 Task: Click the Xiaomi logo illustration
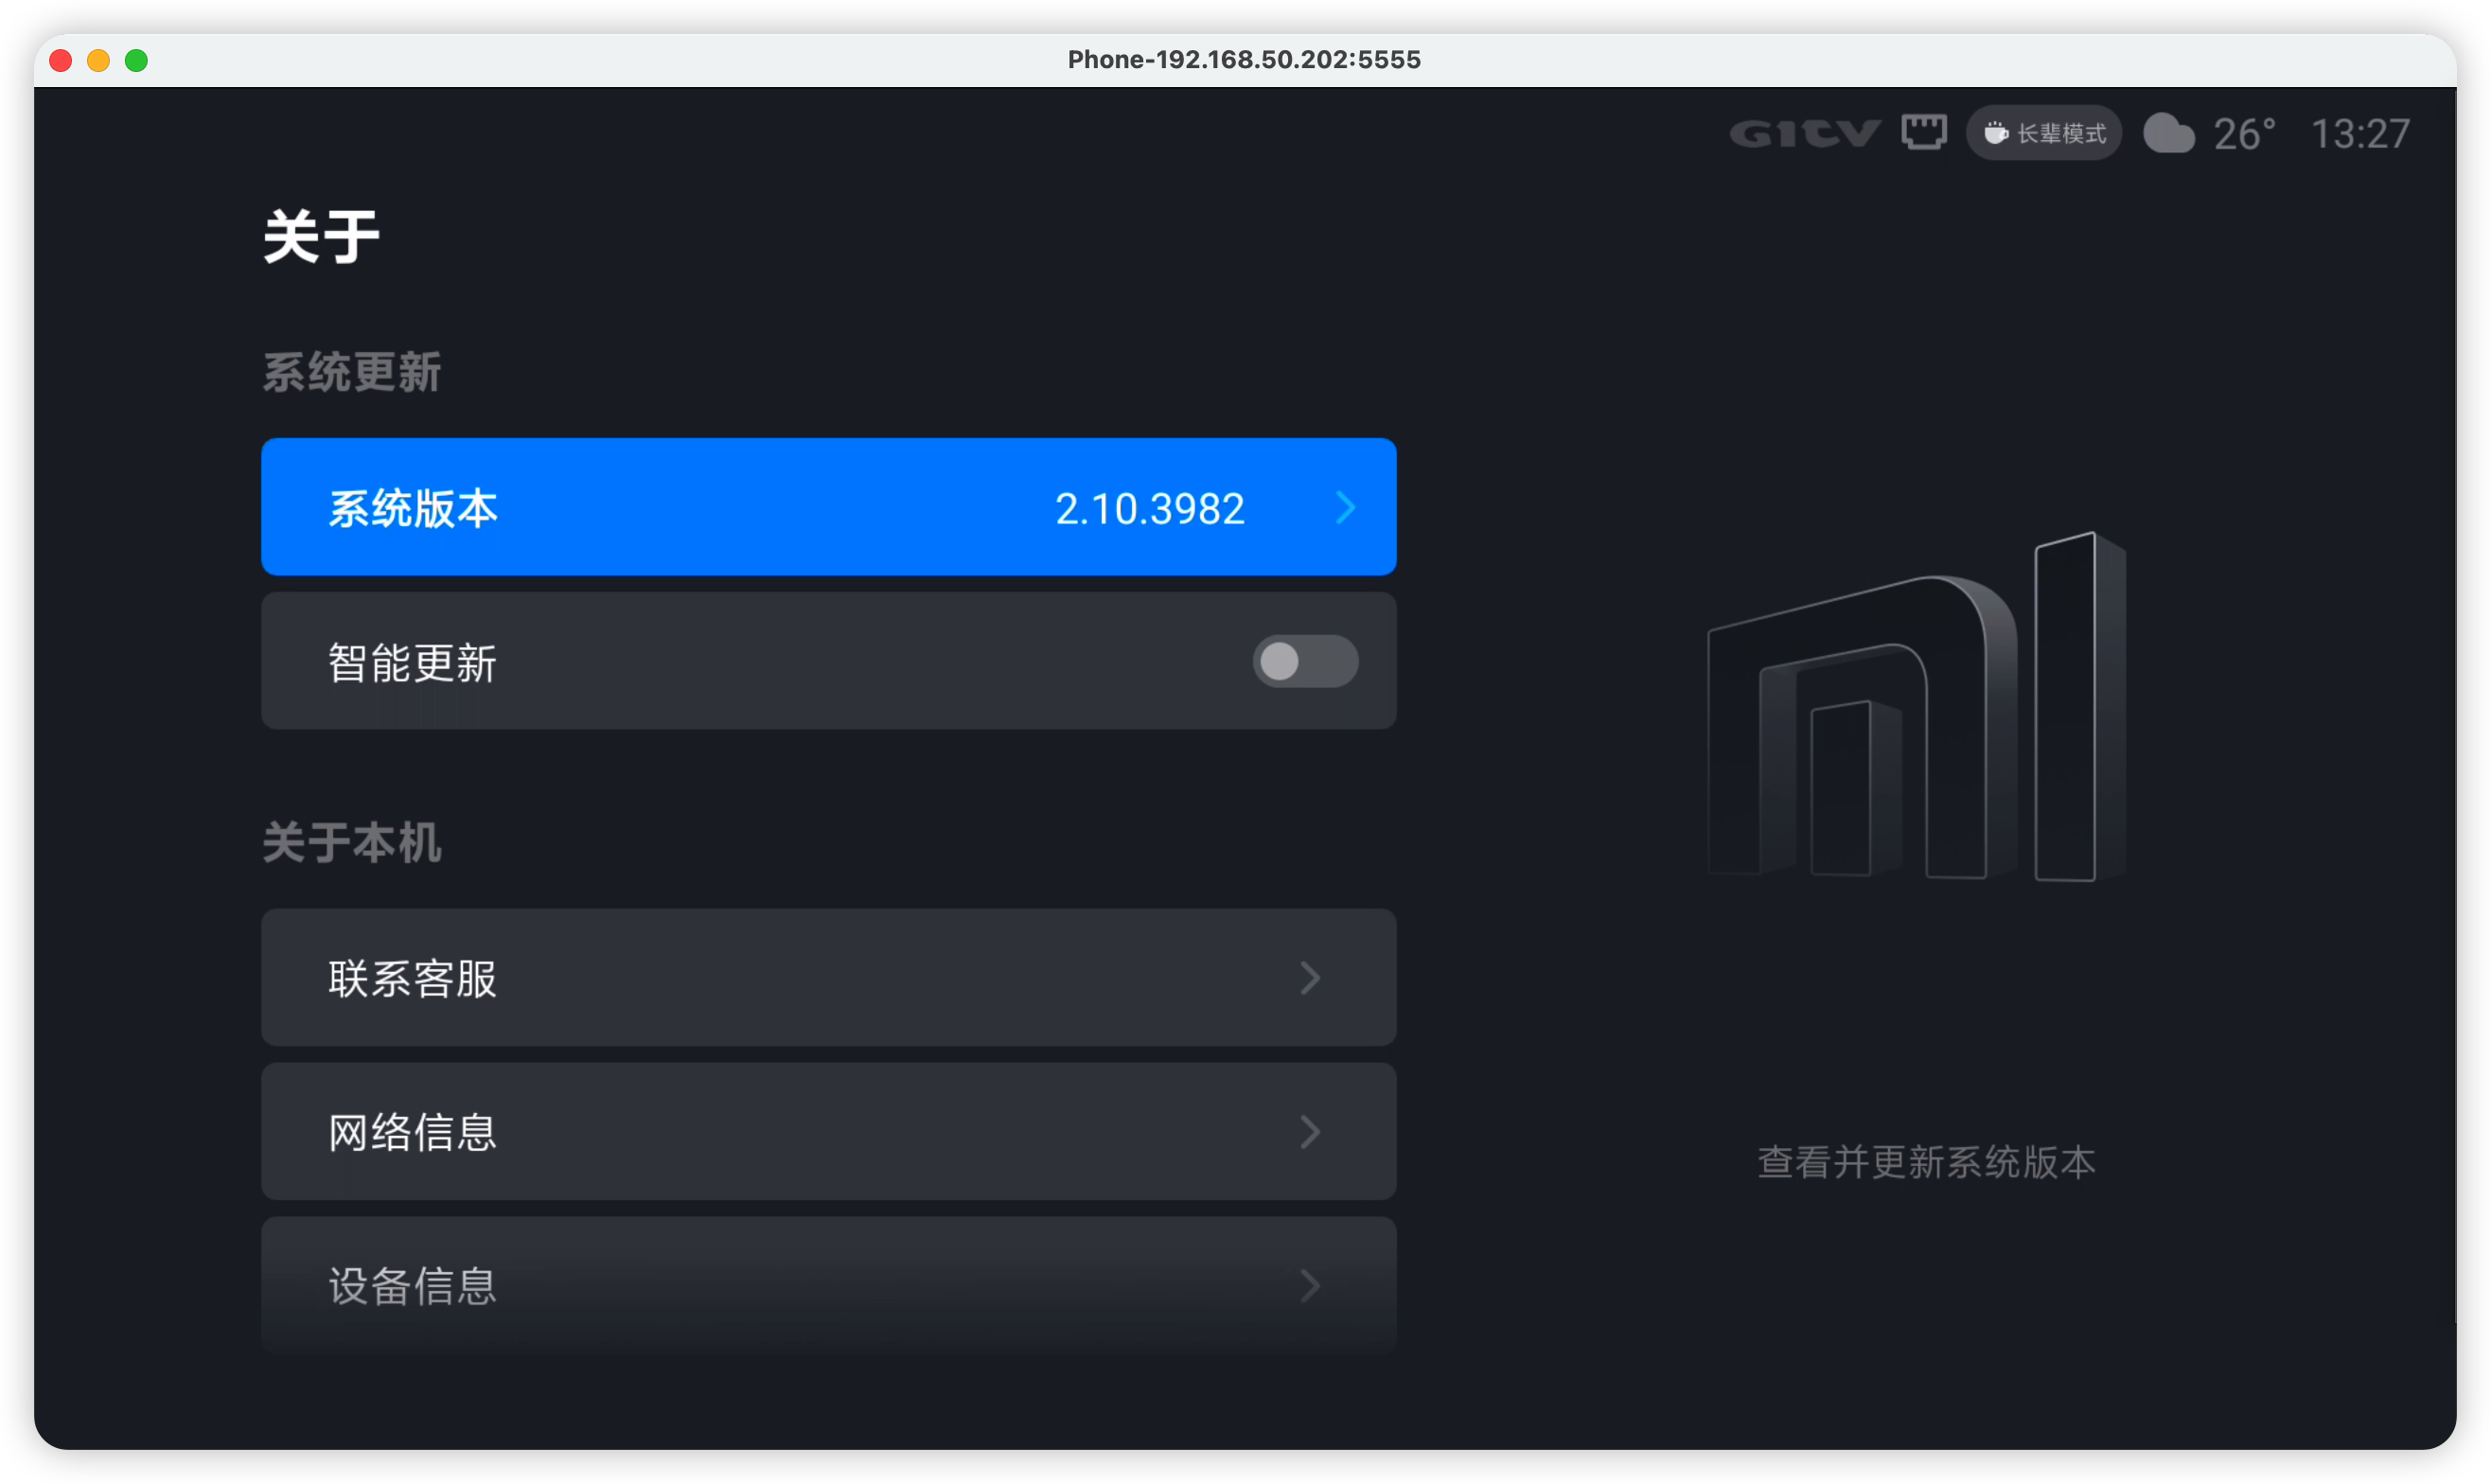(1916, 706)
